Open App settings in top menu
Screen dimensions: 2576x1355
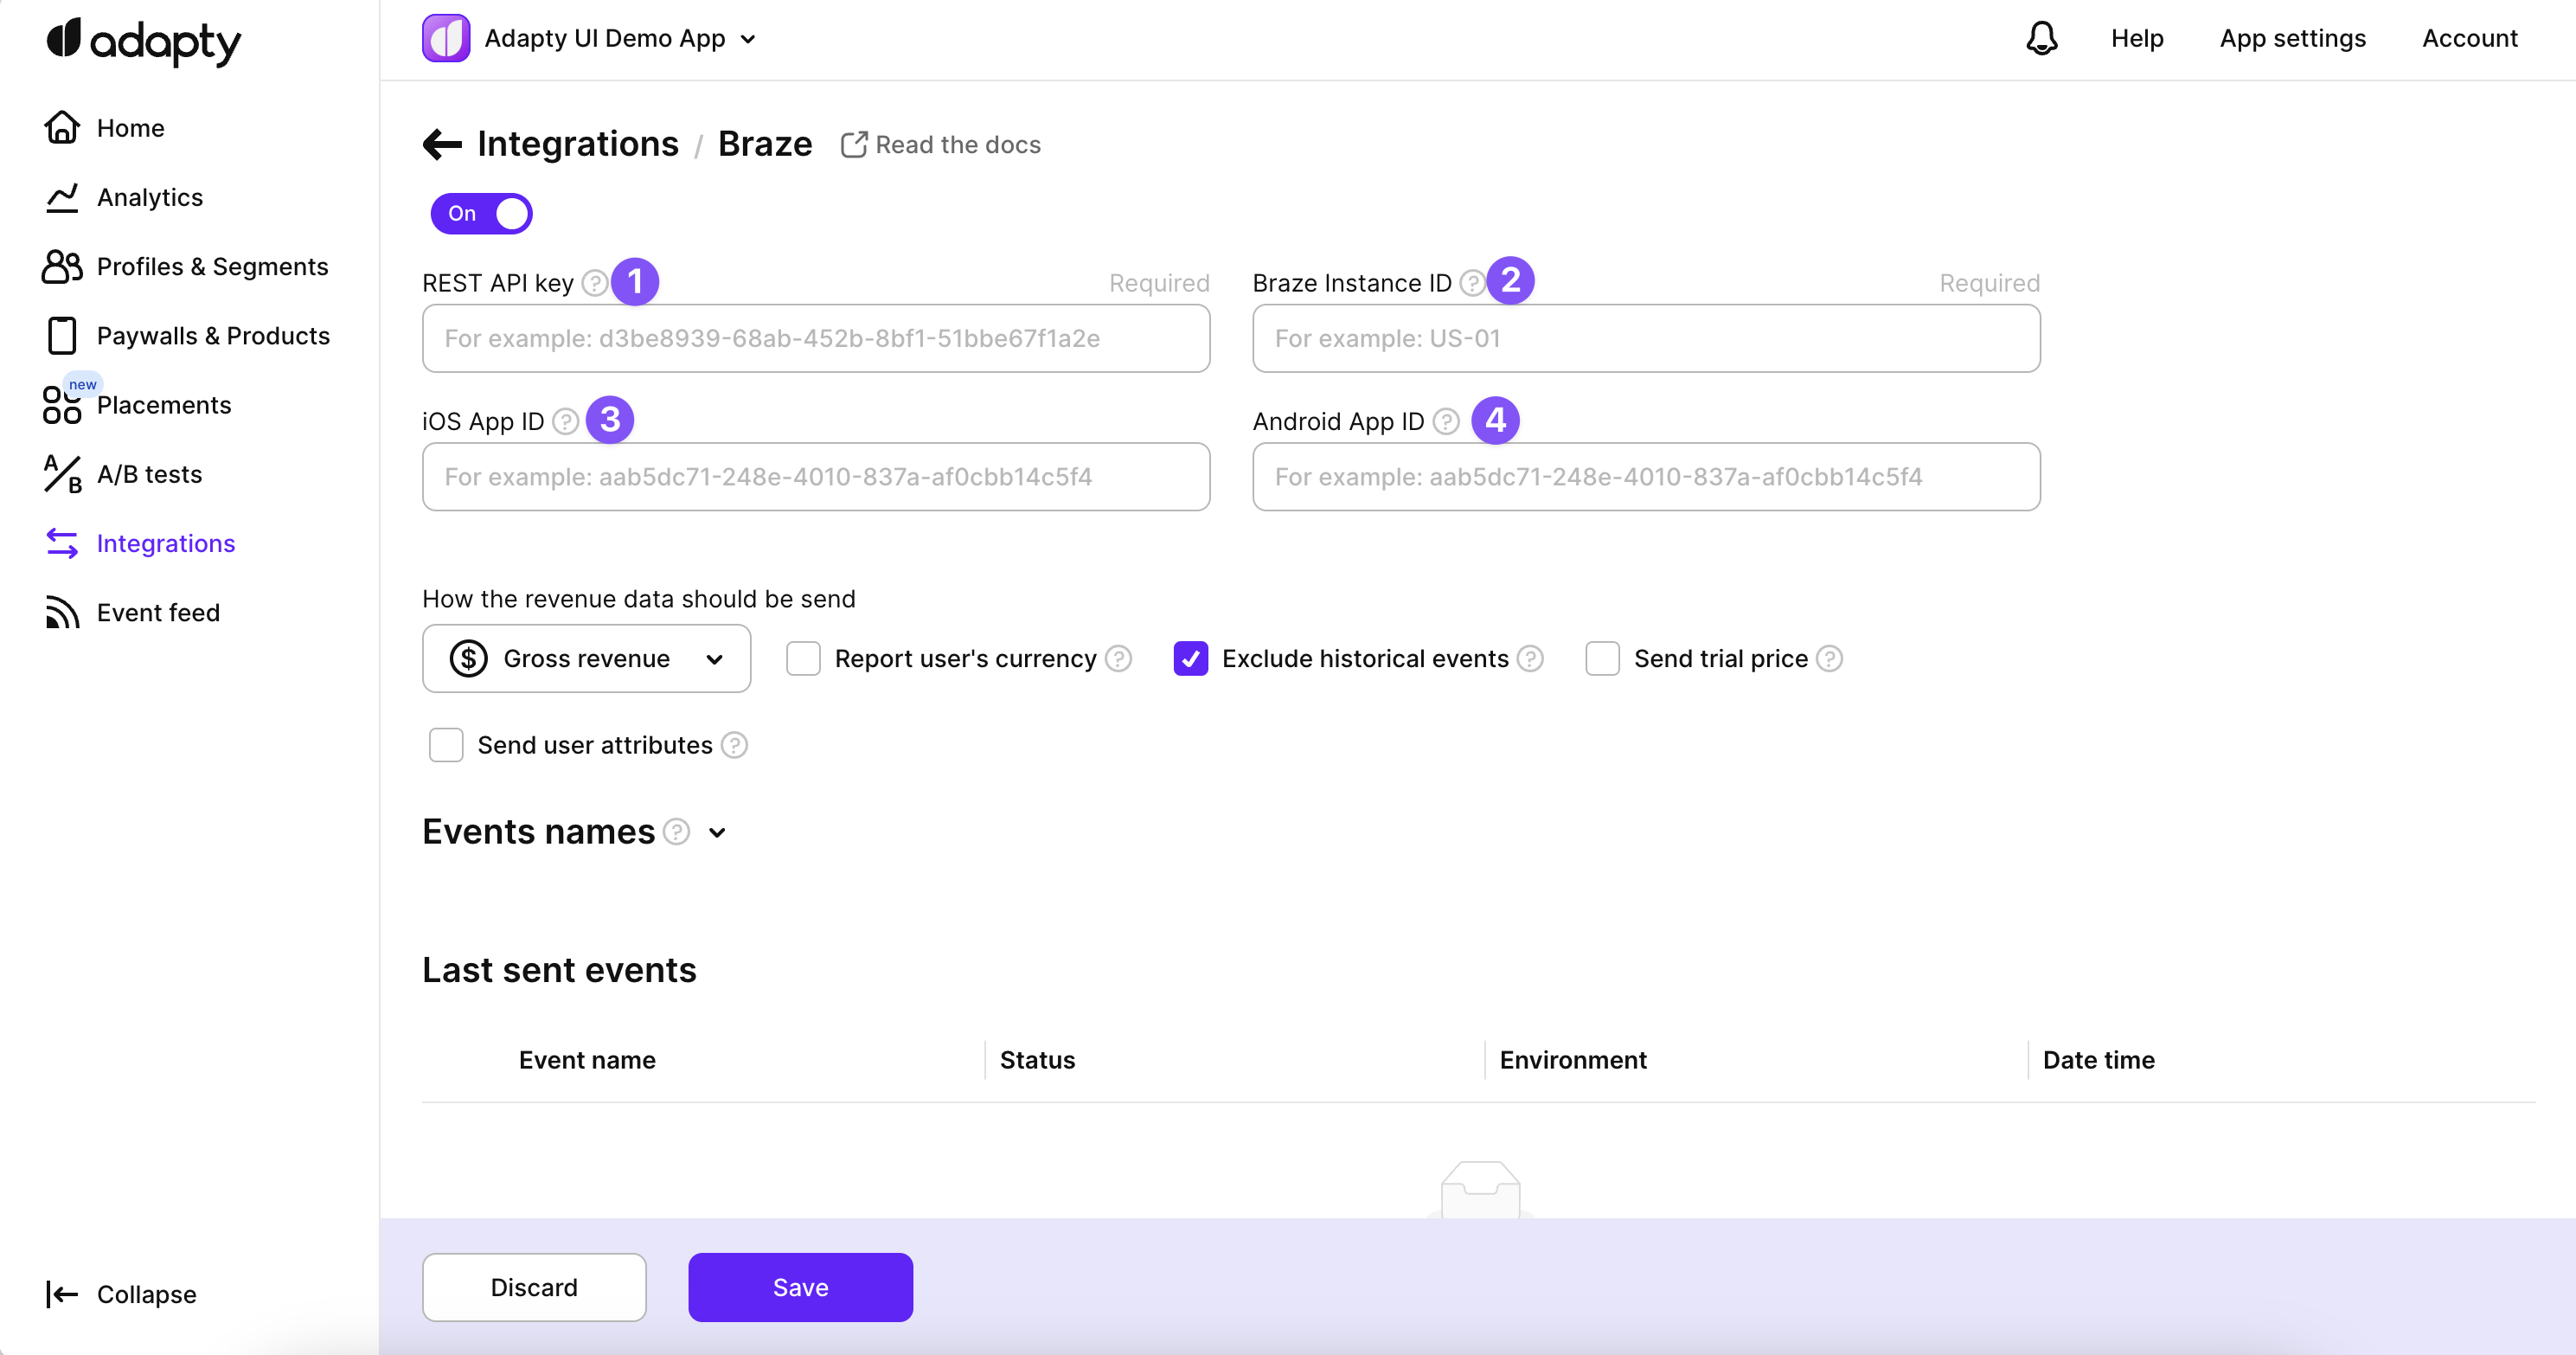[2292, 38]
